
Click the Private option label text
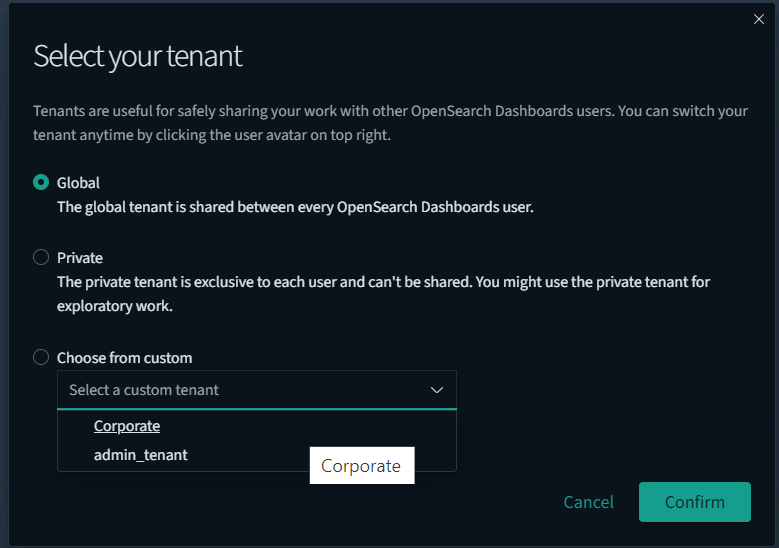pyautogui.click(x=80, y=258)
